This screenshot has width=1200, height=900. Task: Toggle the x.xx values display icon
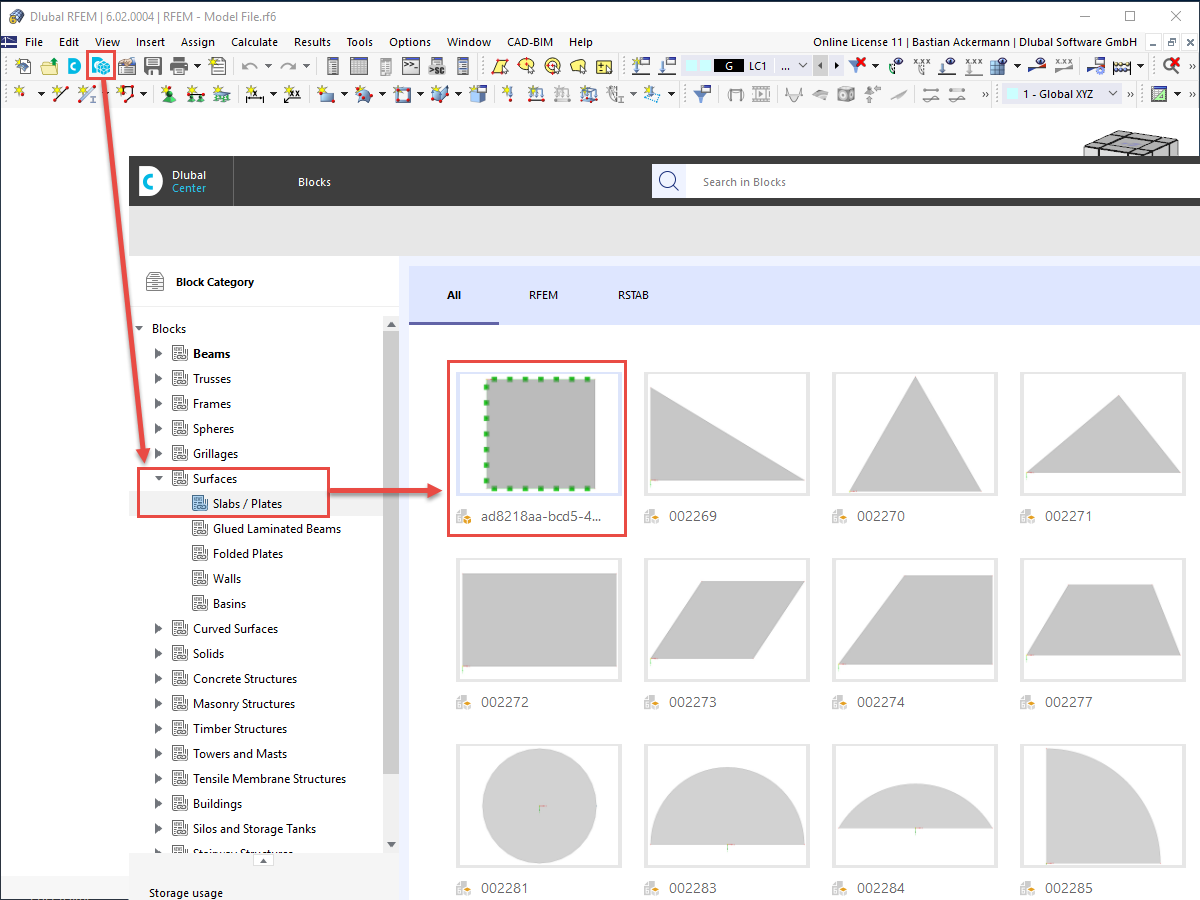point(920,65)
